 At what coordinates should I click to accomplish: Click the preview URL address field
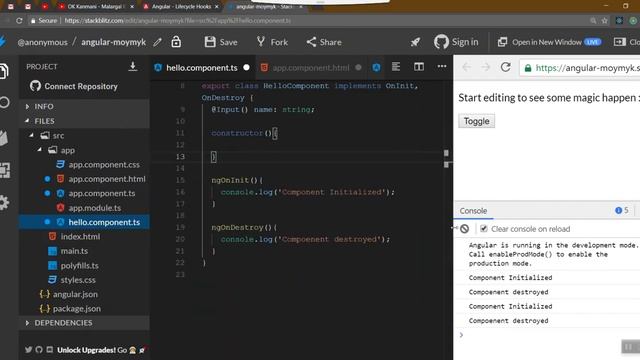click(580, 68)
